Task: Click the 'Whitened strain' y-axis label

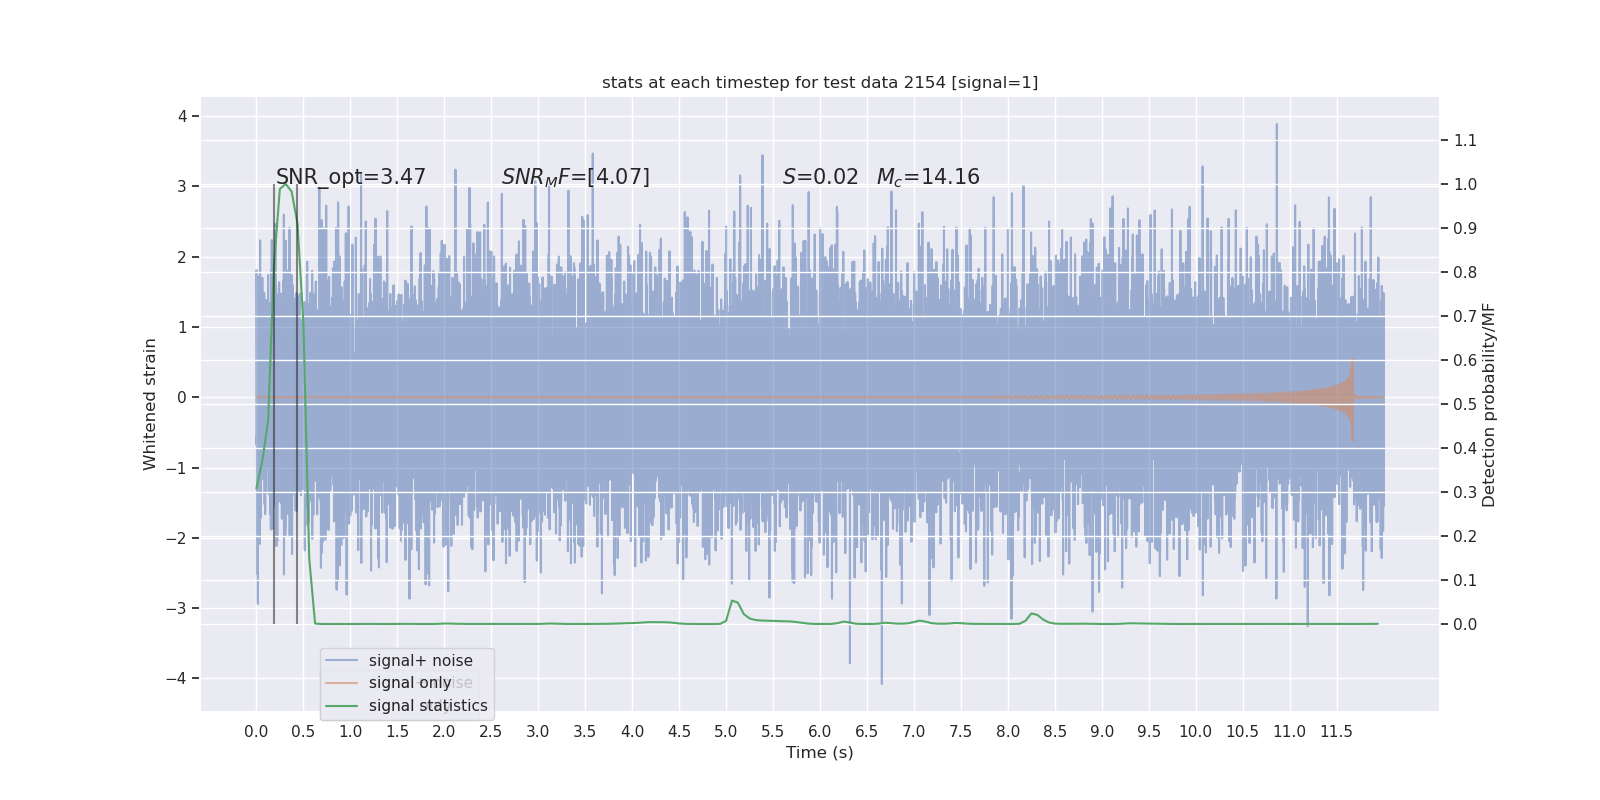Action: 150,404
